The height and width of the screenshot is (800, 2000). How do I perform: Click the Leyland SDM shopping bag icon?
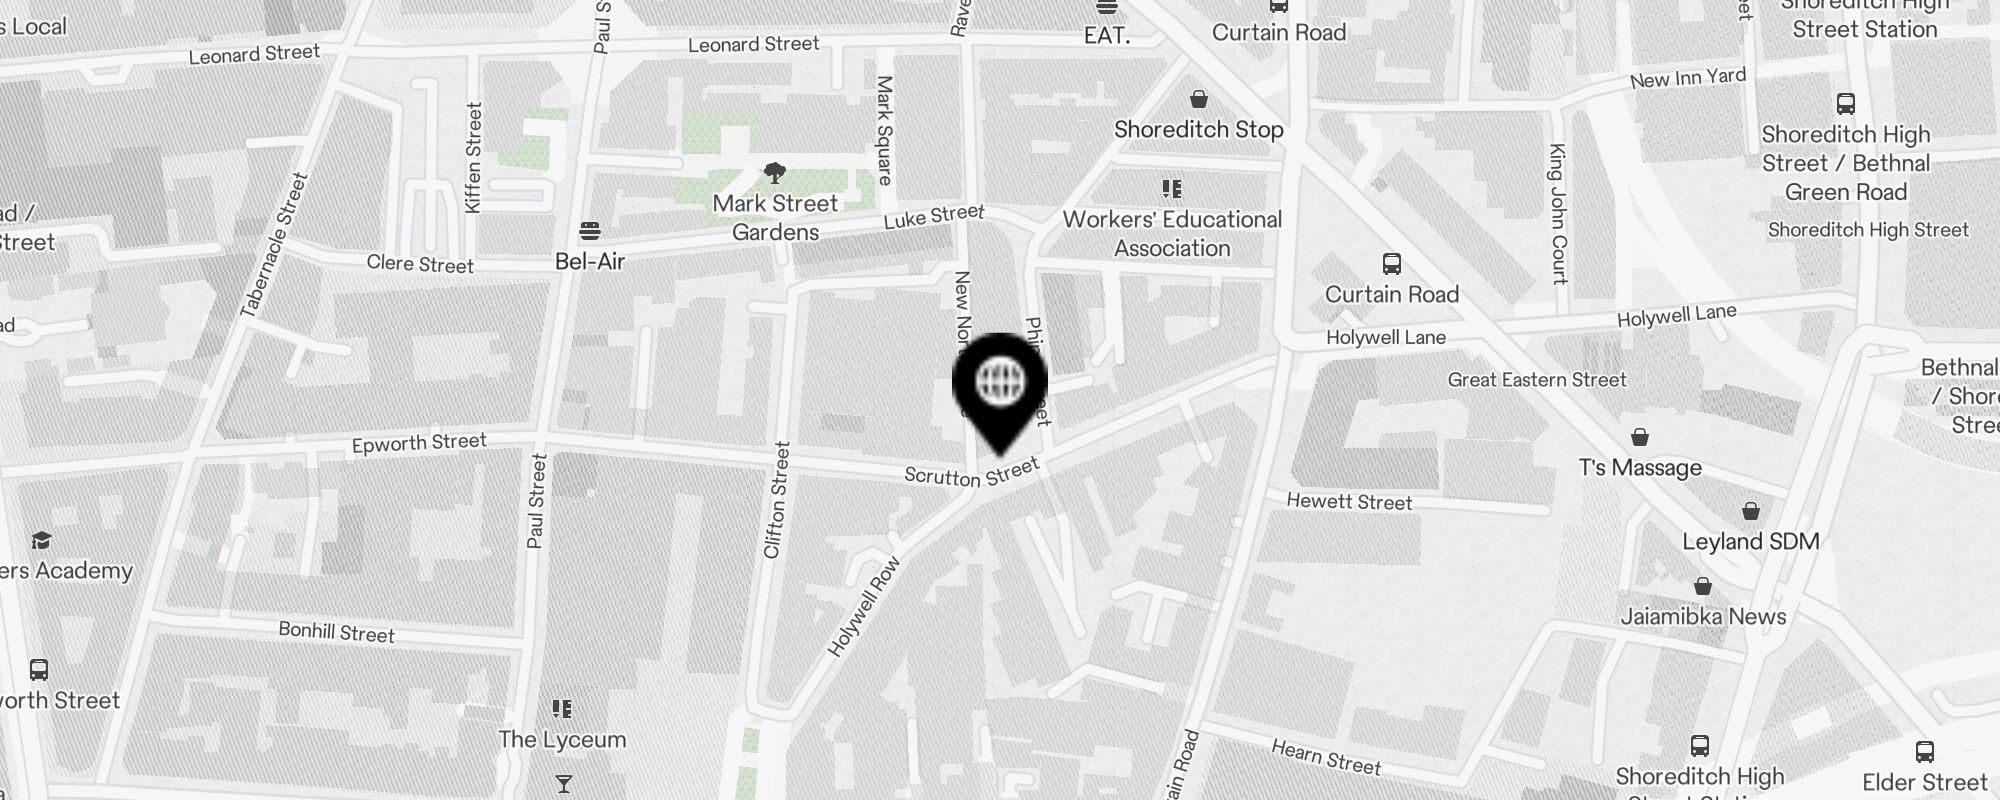click(1751, 511)
